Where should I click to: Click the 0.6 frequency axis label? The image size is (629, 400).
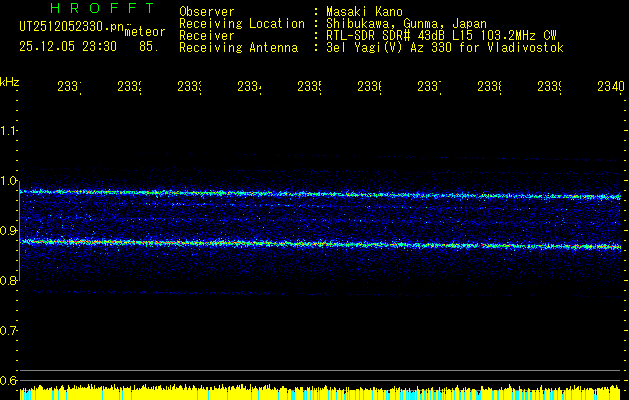pos(8,380)
